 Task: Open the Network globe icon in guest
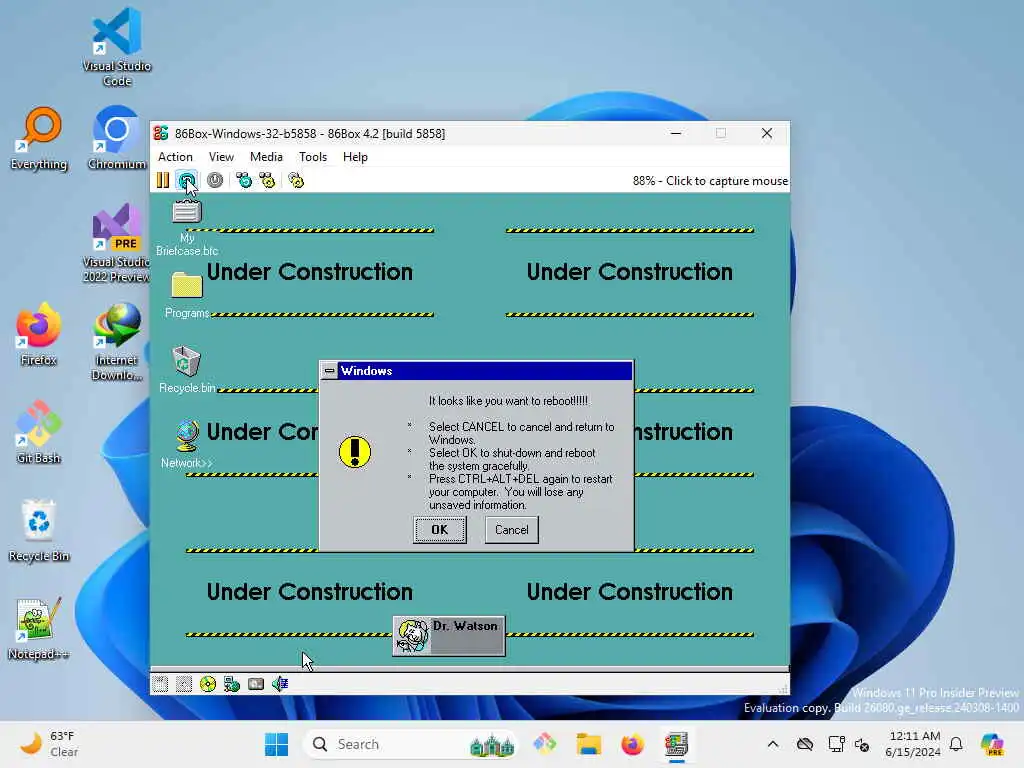tap(187, 444)
